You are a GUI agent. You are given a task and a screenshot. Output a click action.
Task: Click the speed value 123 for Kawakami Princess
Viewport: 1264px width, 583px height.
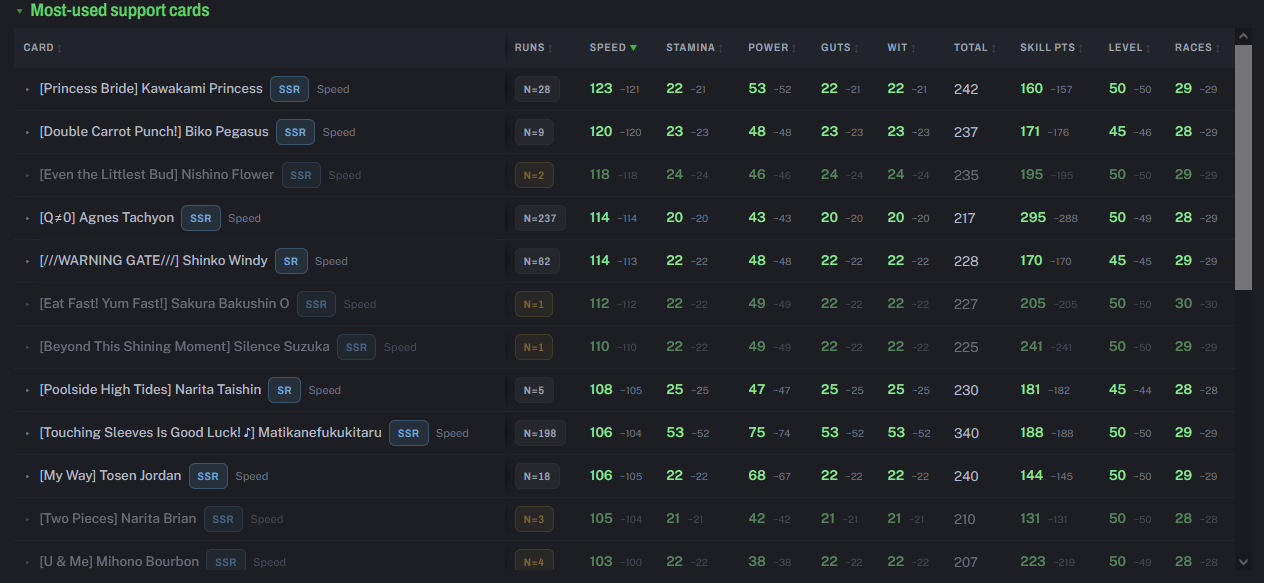tap(601, 89)
